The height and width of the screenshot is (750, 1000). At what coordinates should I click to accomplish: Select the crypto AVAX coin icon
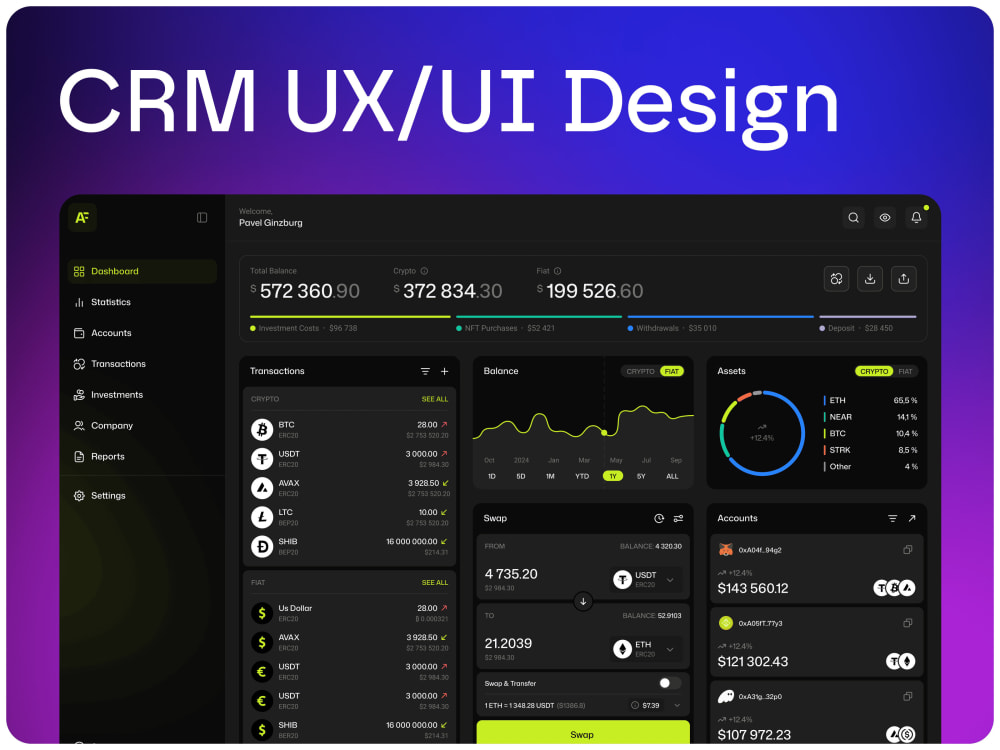262,488
